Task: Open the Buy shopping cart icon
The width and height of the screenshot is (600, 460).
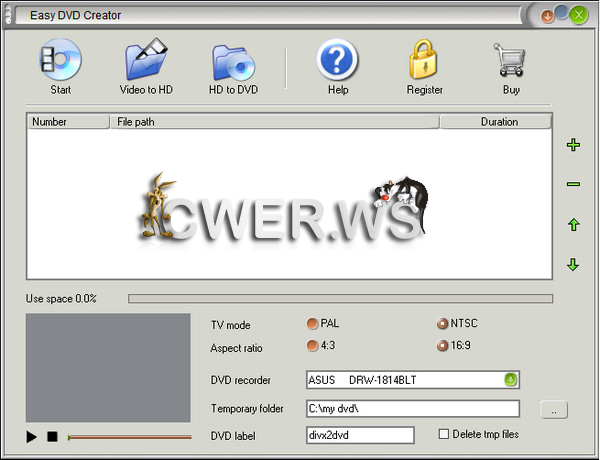Action: click(511, 62)
